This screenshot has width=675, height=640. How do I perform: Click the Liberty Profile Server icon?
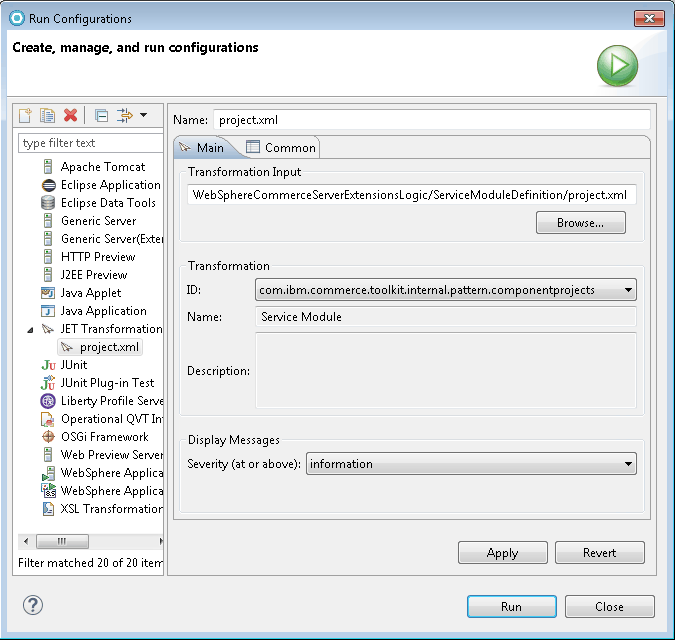point(48,401)
